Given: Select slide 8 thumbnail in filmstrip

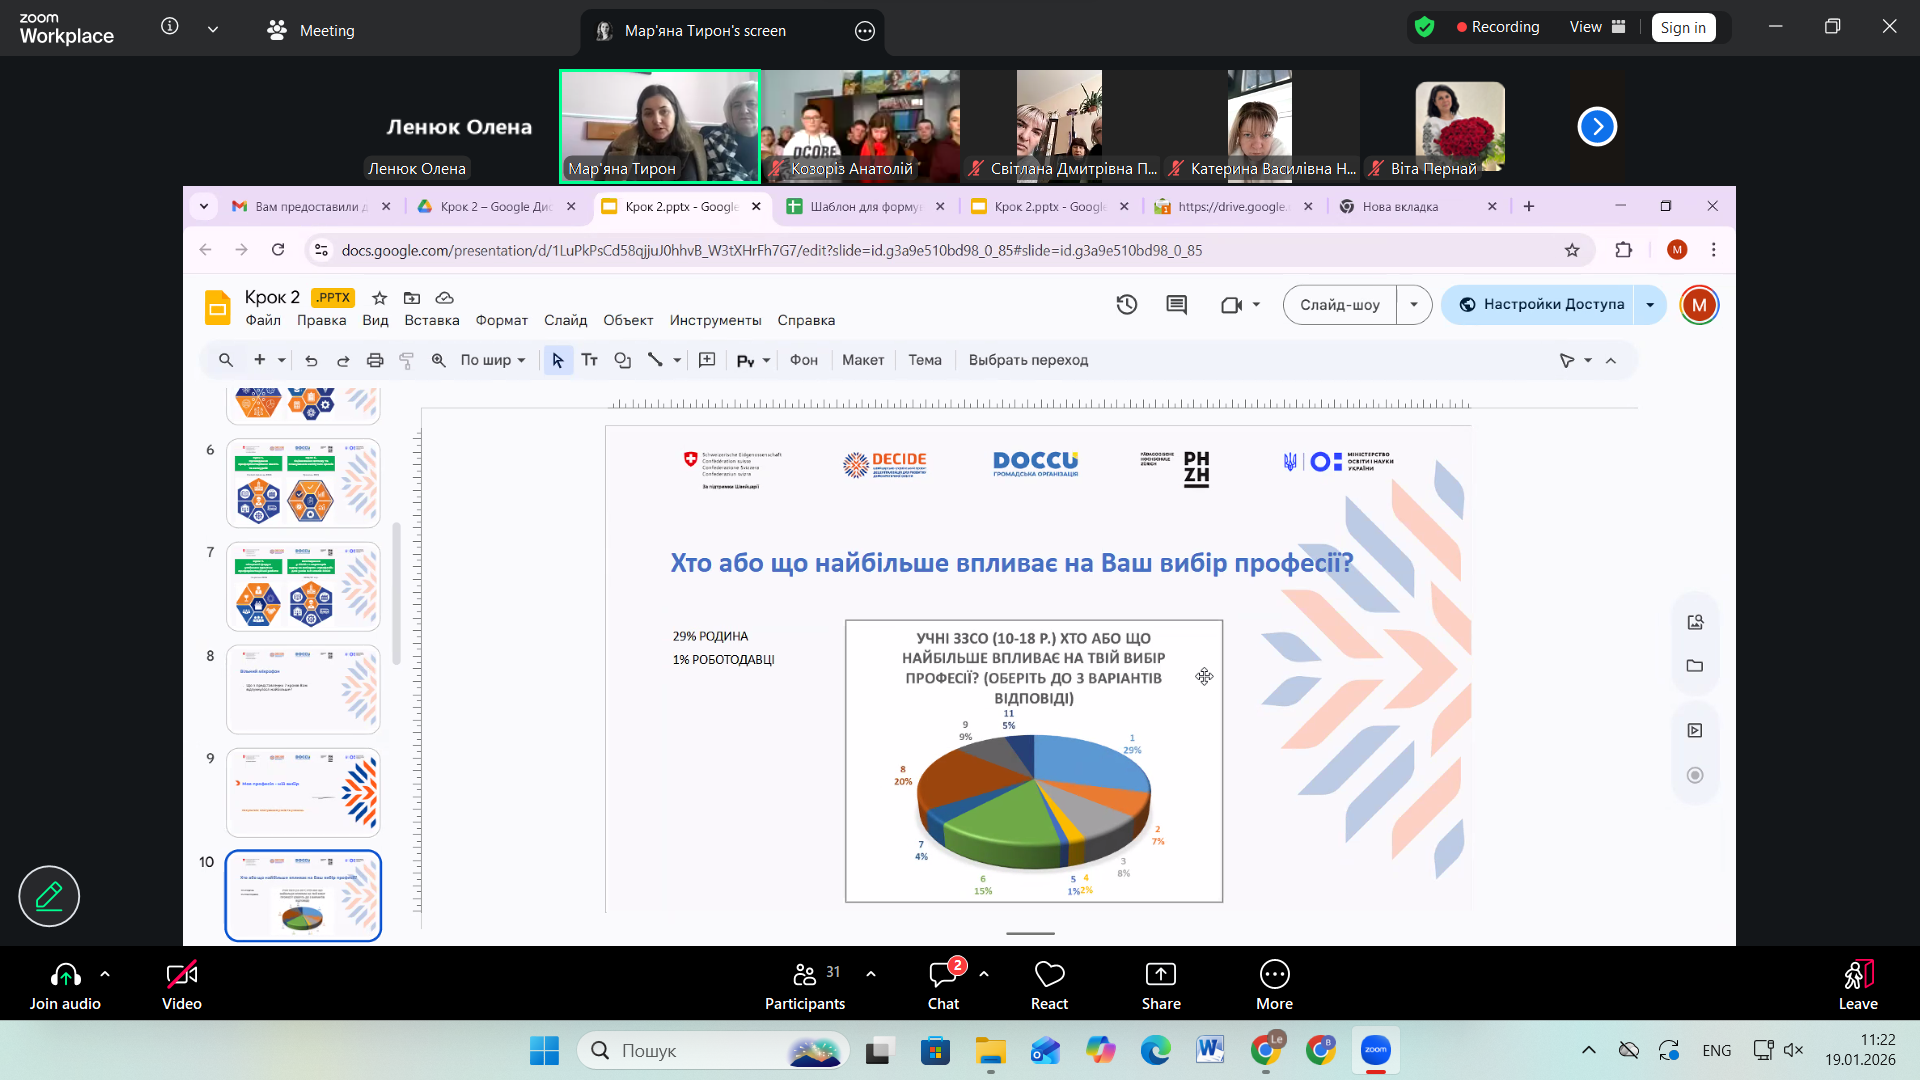Looking at the screenshot, I should coord(303,689).
